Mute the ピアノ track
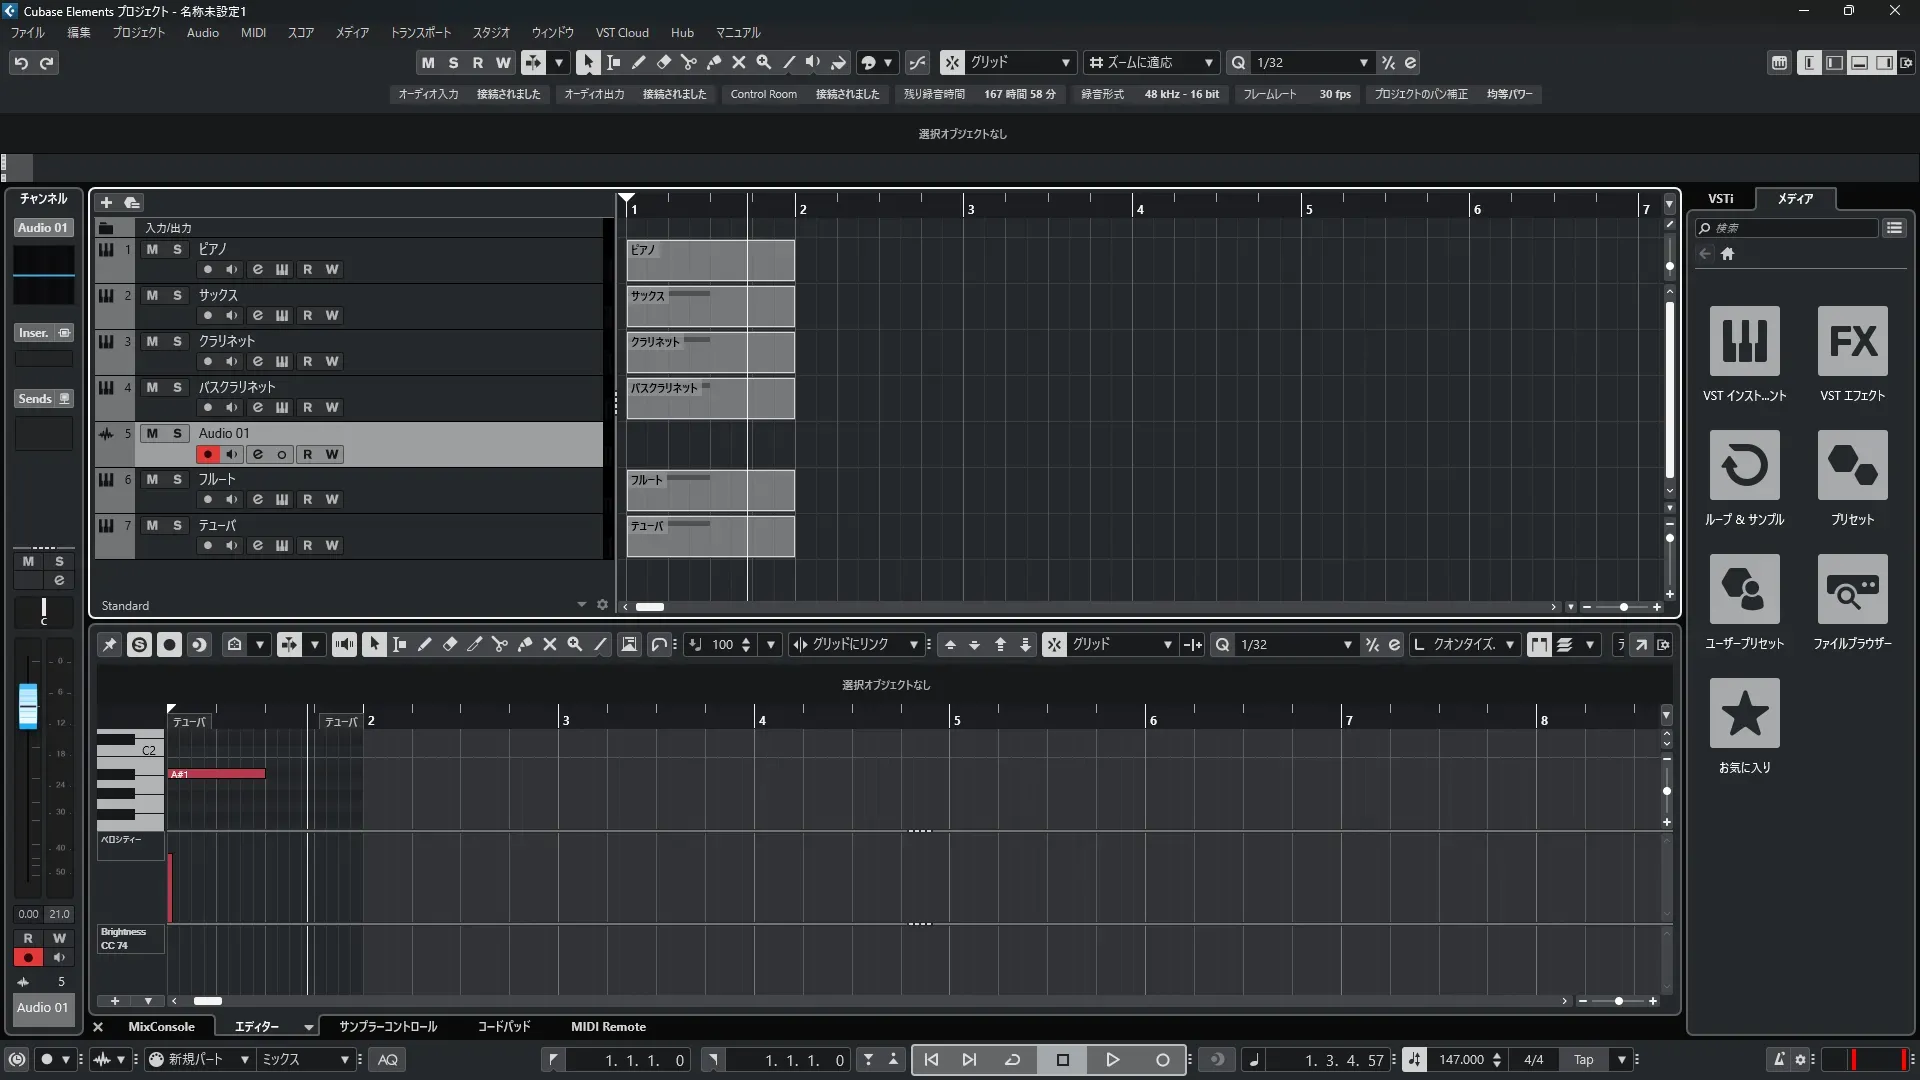 (x=152, y=249)
